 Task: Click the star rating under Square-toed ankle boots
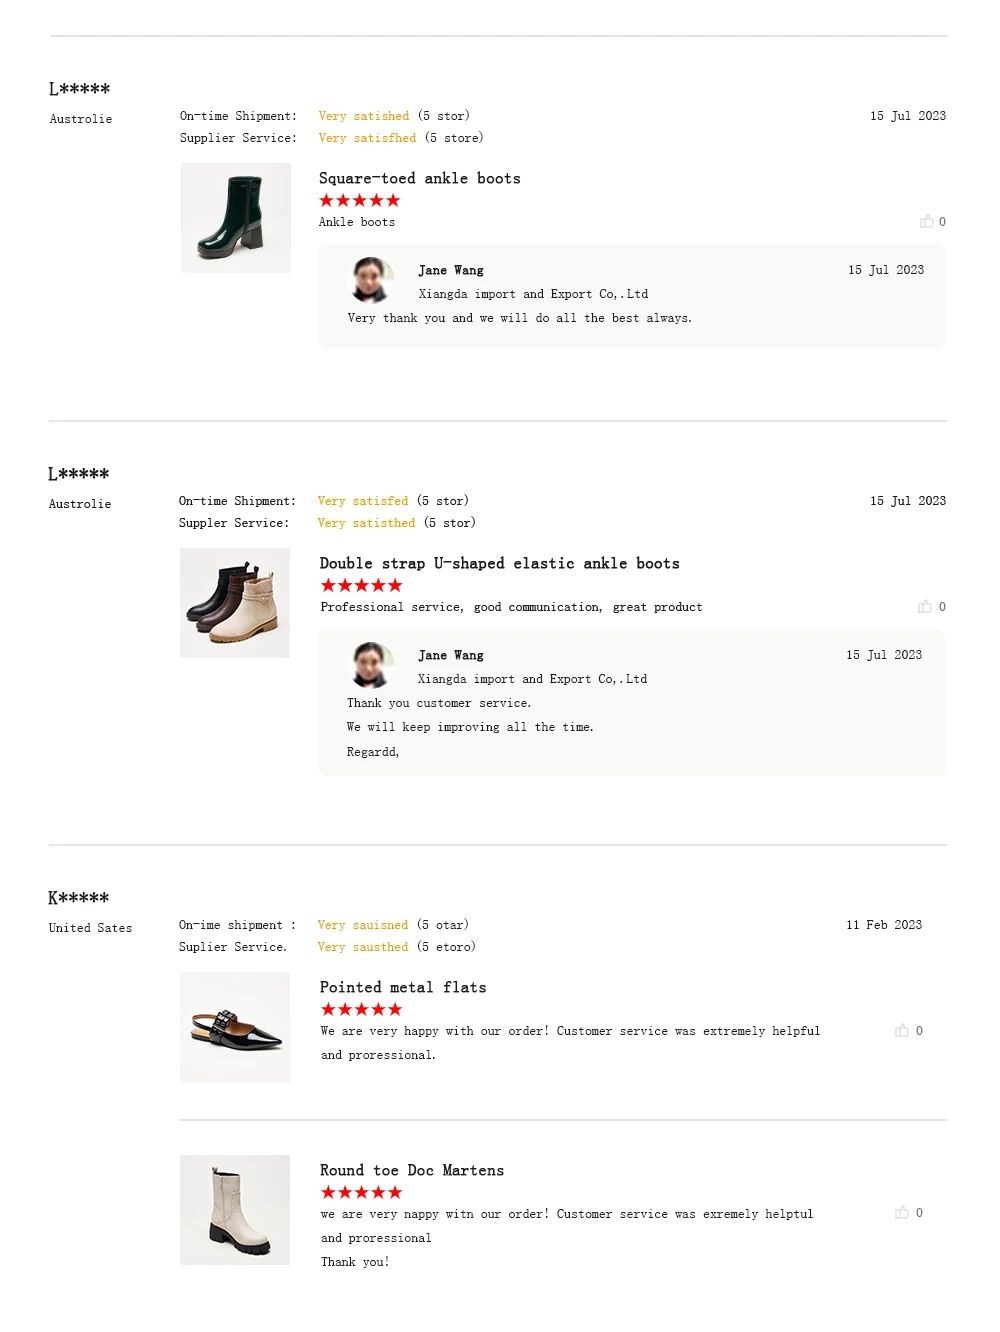[359, 201]
